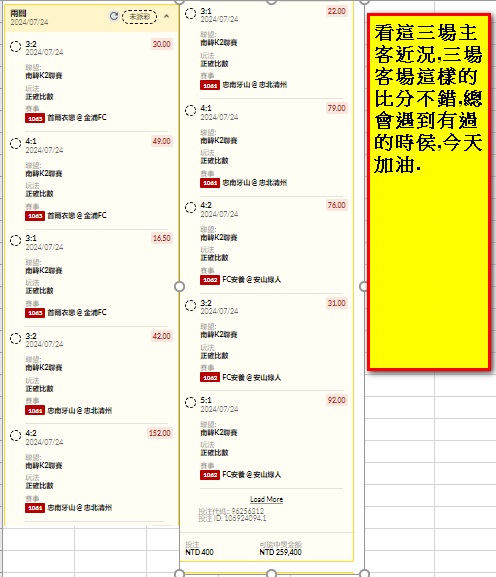Click the right-middle resize handle of image
The height and width of the screenshot is (577, 496).
(x=364, y=286)
